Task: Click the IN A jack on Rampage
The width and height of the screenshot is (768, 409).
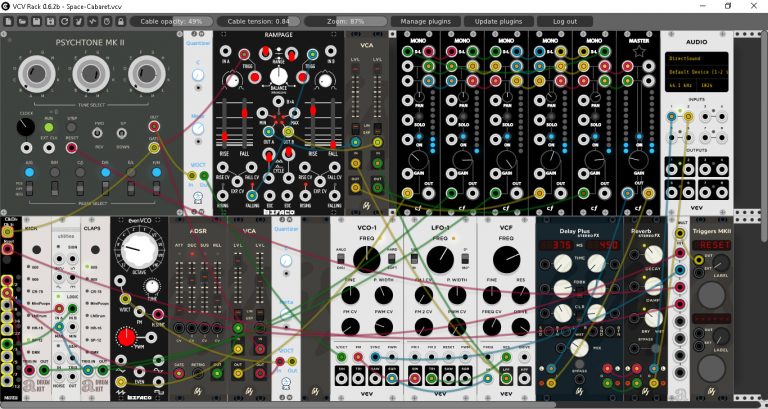Action: [225, 51]
